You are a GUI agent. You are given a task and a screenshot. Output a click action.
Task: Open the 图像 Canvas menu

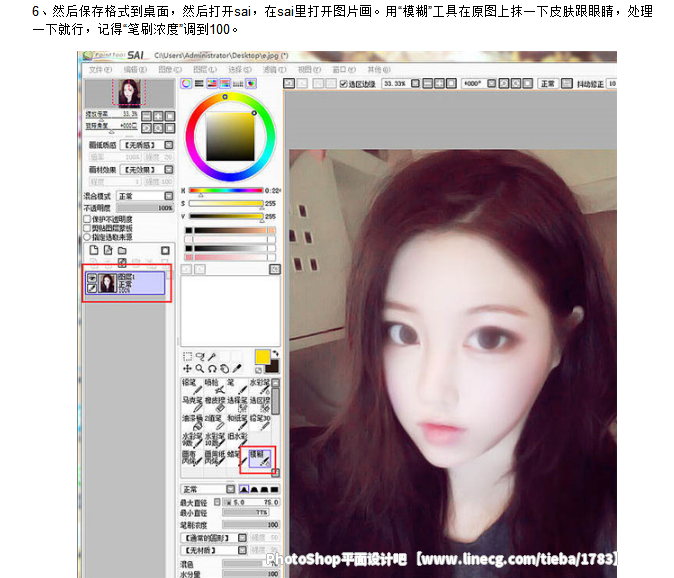coord(170,69)
